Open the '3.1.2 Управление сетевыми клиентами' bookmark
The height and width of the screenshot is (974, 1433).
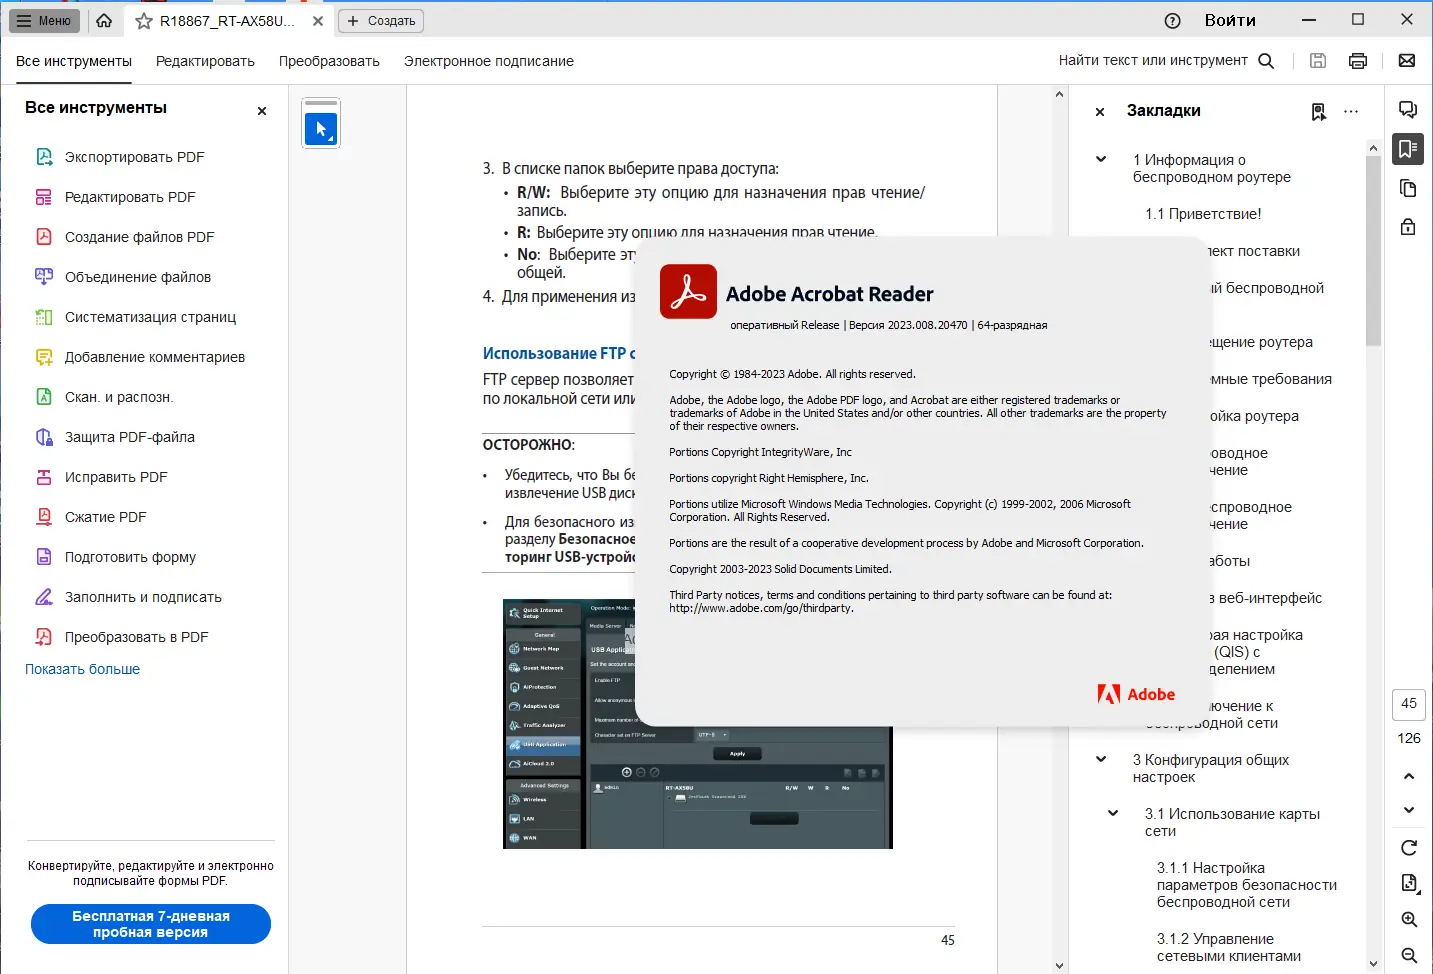1229,947
